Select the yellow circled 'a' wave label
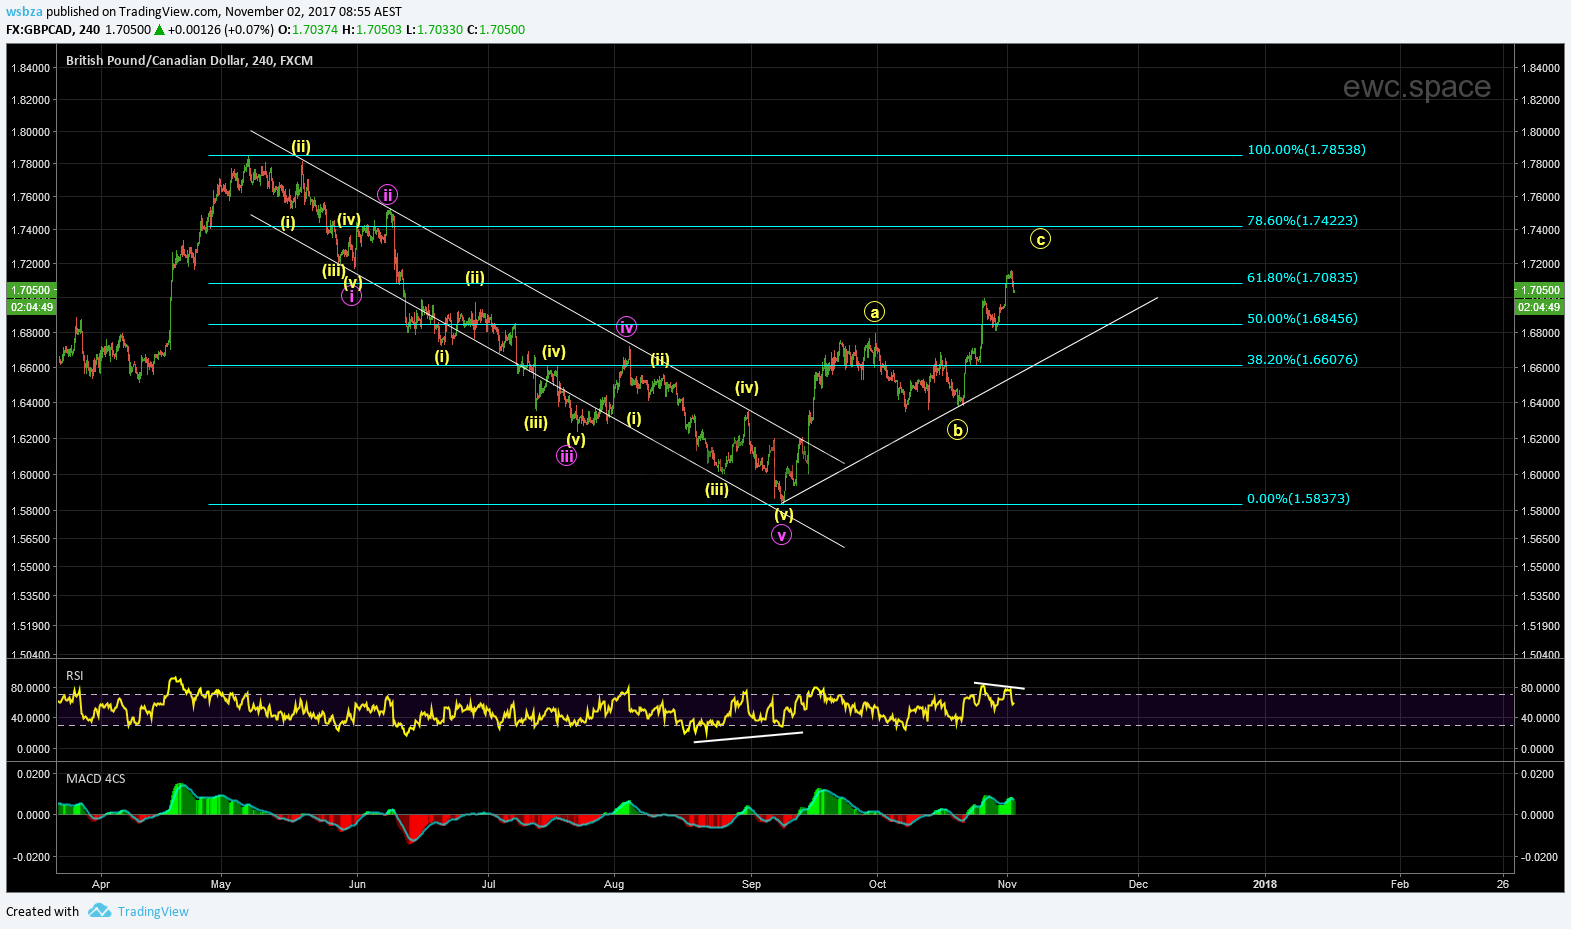1571x929 pixels. (x=874, y=312)
